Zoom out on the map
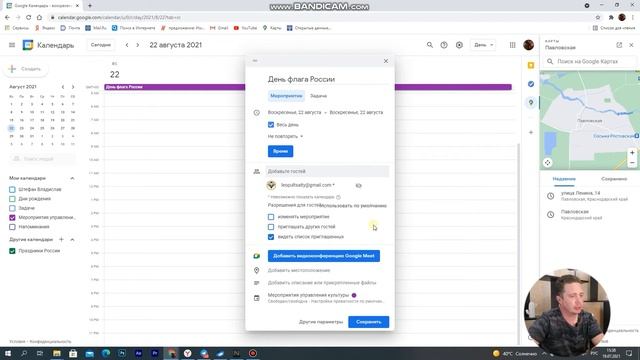The width and height of the screenshot is (640, 360). pos(632,162)
